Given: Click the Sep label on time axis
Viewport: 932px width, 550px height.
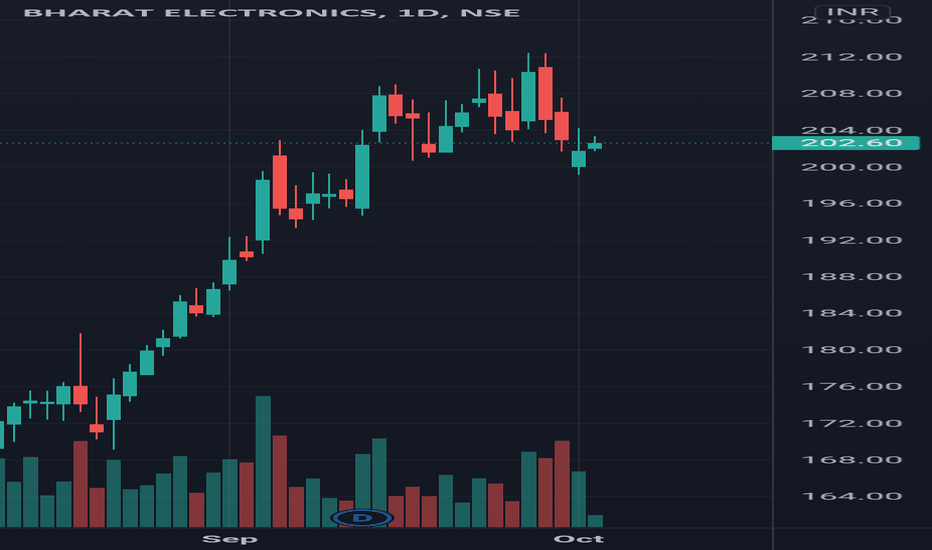Looking at the screenshot, I should pos(229,539).
